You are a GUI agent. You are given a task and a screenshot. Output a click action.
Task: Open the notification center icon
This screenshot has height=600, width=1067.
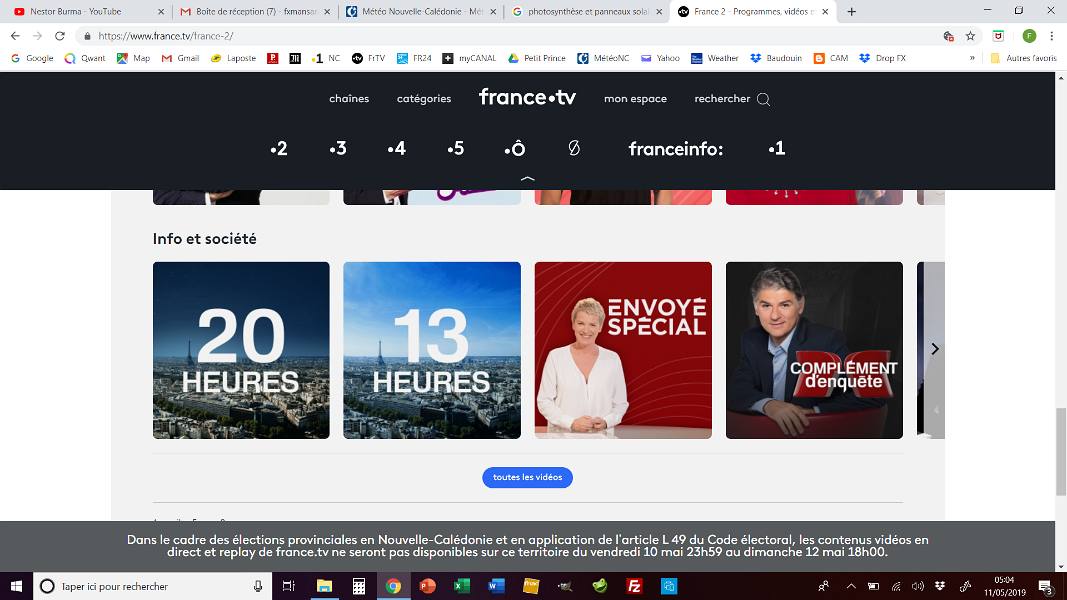point(1046,586)
